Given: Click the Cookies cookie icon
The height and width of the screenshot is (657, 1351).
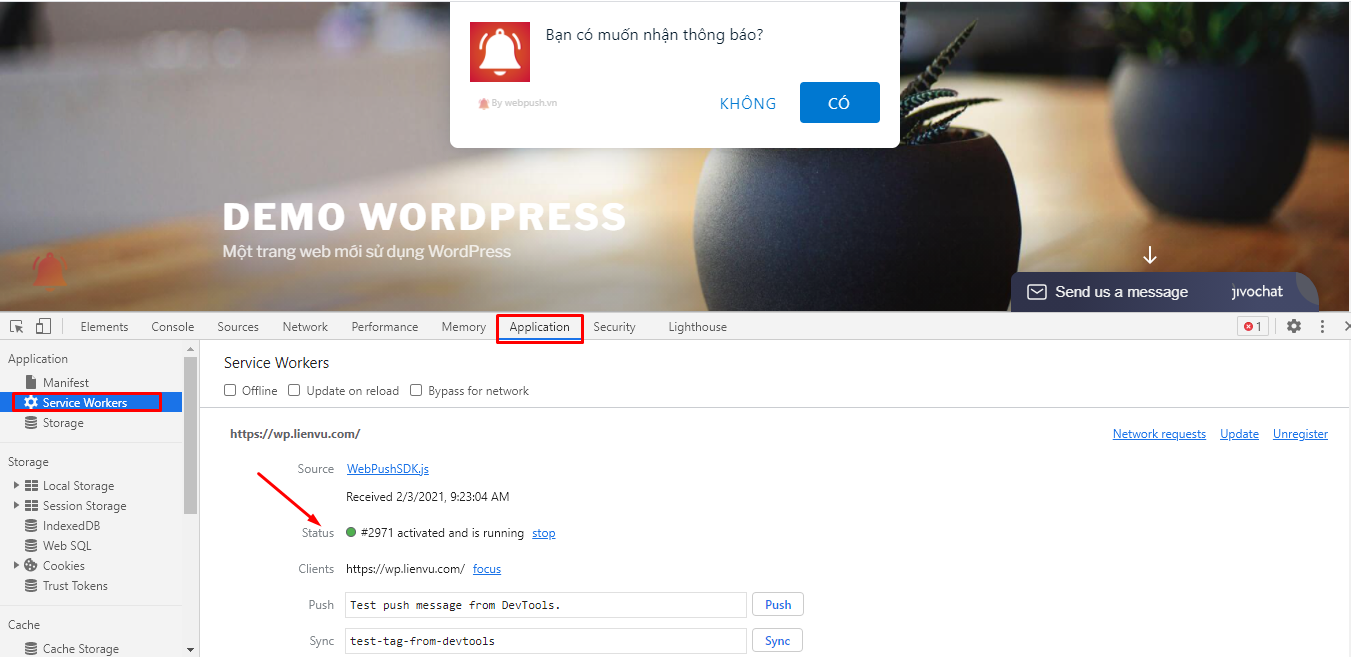Looking at the screenshot, I should 31,566.
